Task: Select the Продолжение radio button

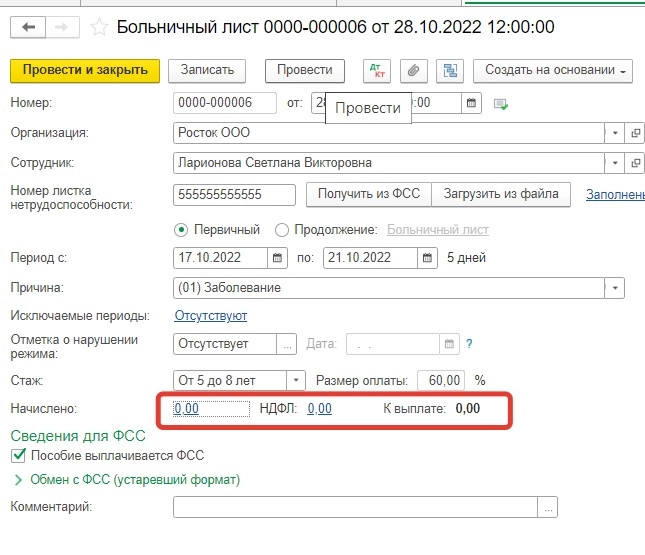Action: [281, 230]
